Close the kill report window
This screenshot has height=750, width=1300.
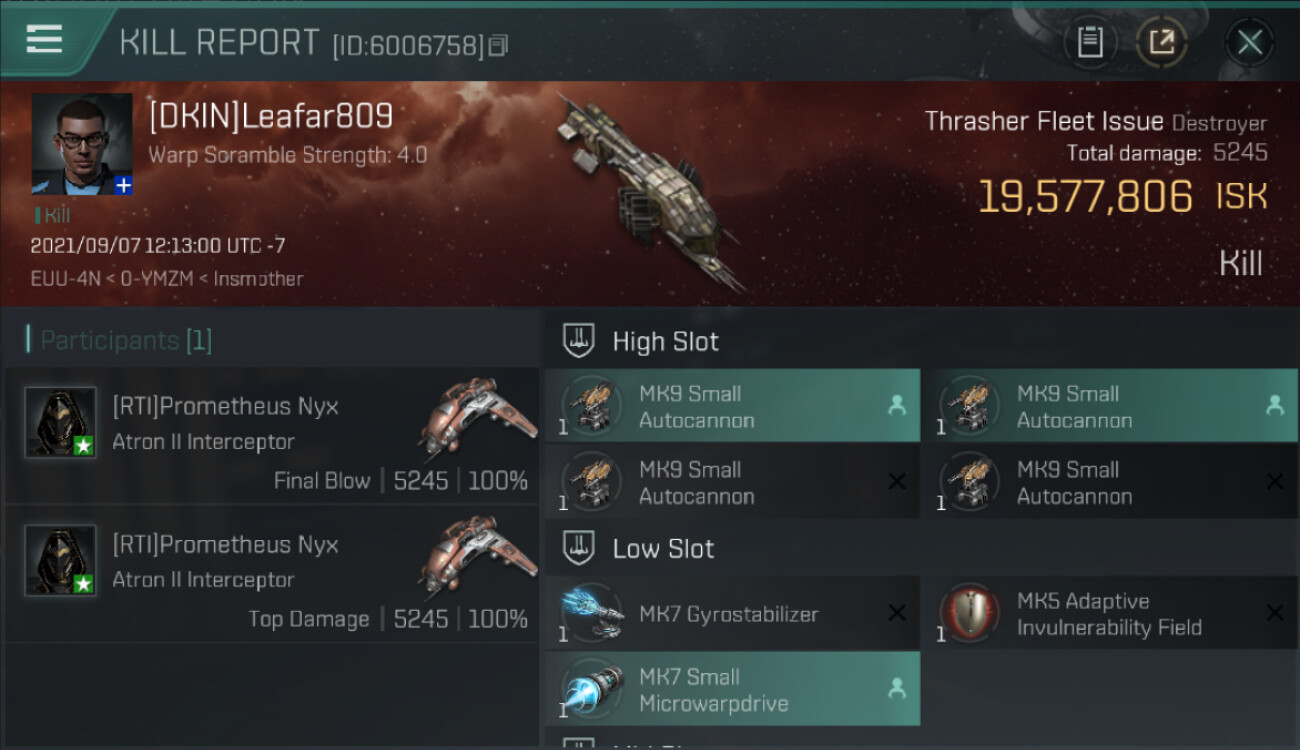[x=1249, y=42]
